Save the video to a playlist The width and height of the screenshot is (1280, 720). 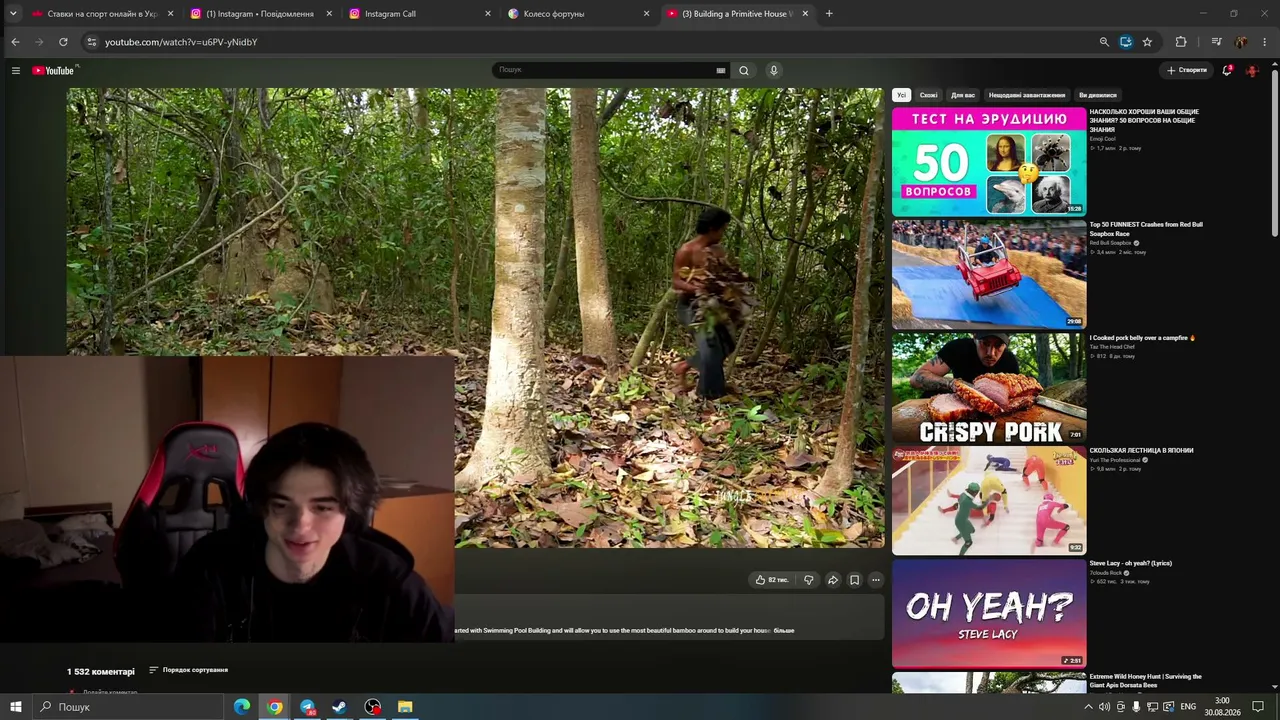pyautogui.click(x=854, y=580)
